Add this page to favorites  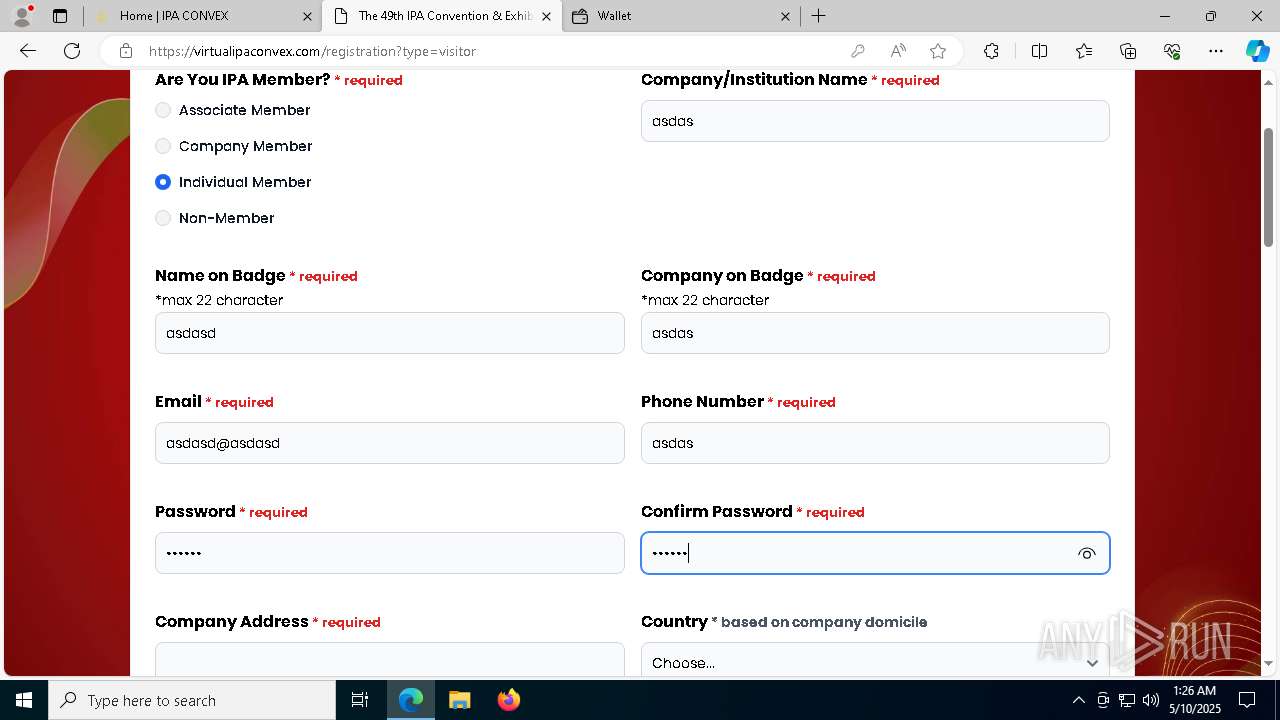[x=938, y=51]
